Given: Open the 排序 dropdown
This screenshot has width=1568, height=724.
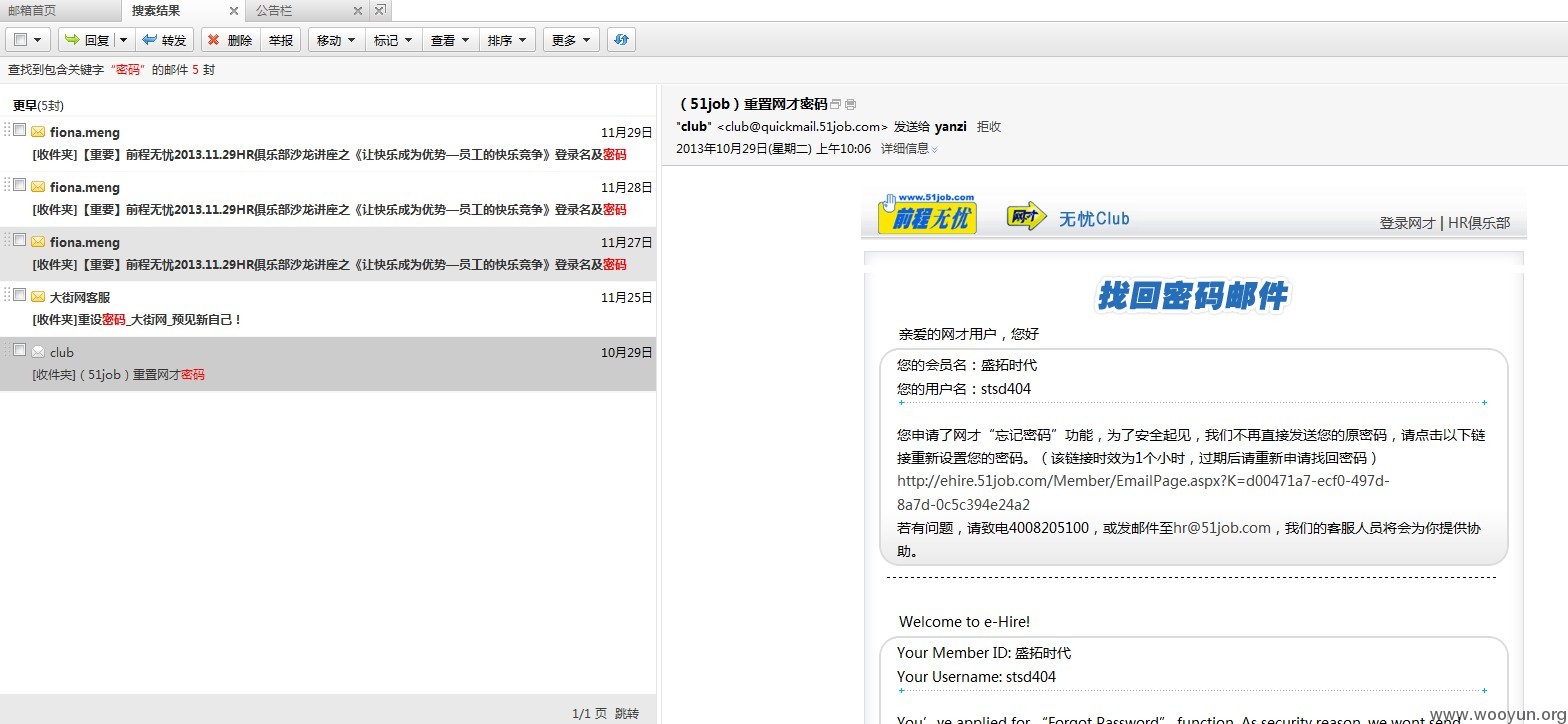Looking at the screenshot, I should coord(506,40).
